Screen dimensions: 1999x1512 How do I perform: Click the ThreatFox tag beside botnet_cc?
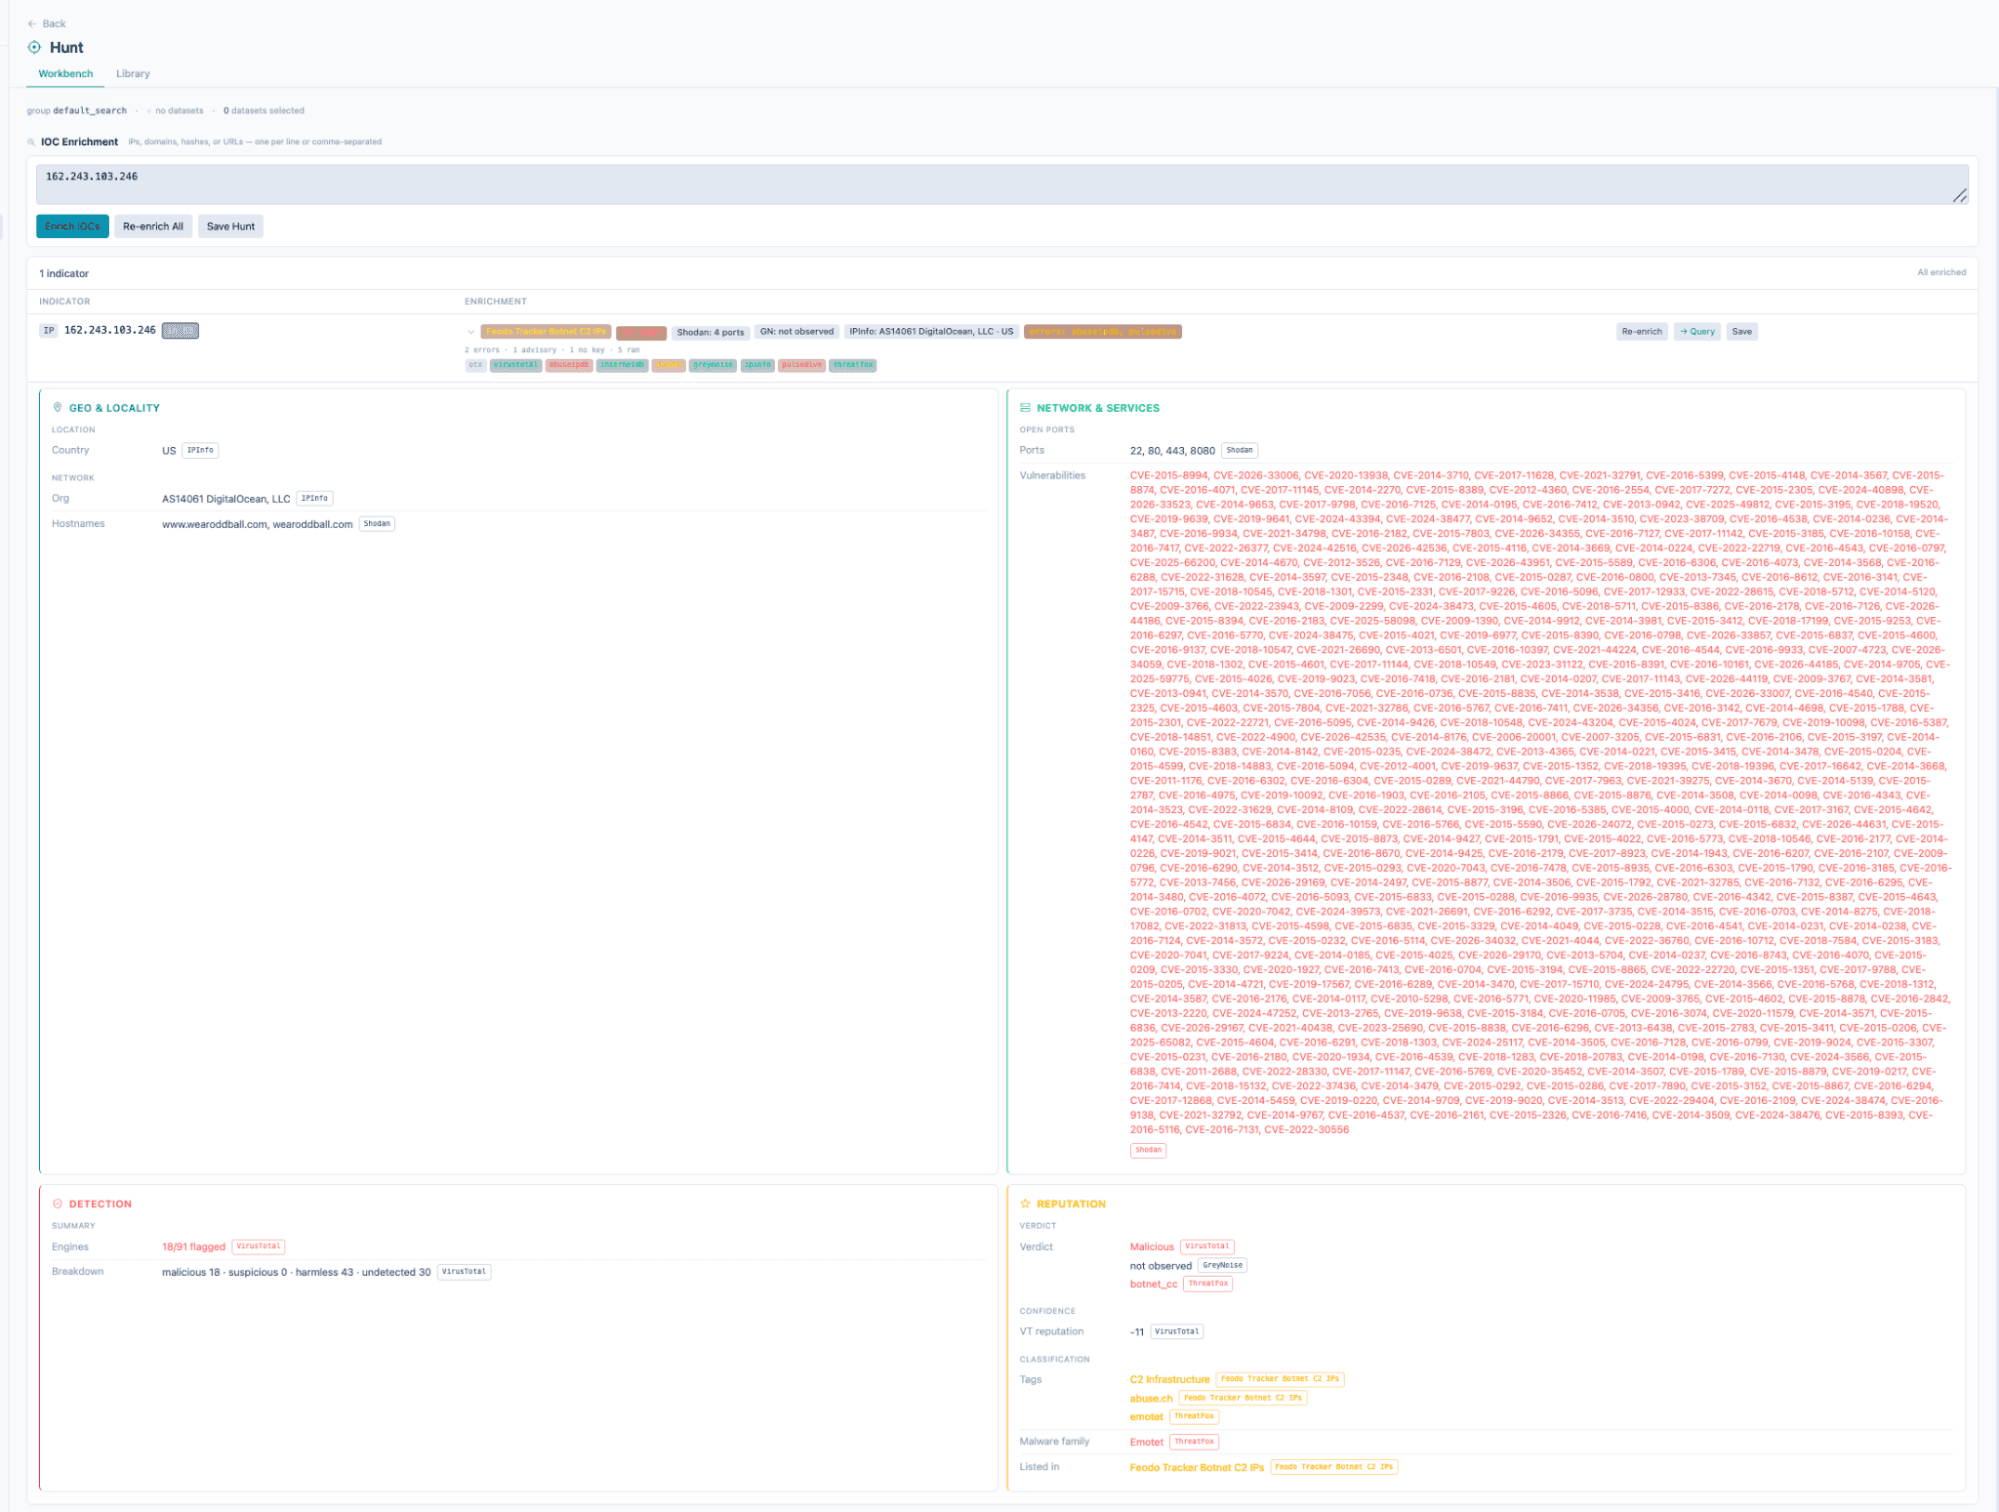[1208, 1284]
